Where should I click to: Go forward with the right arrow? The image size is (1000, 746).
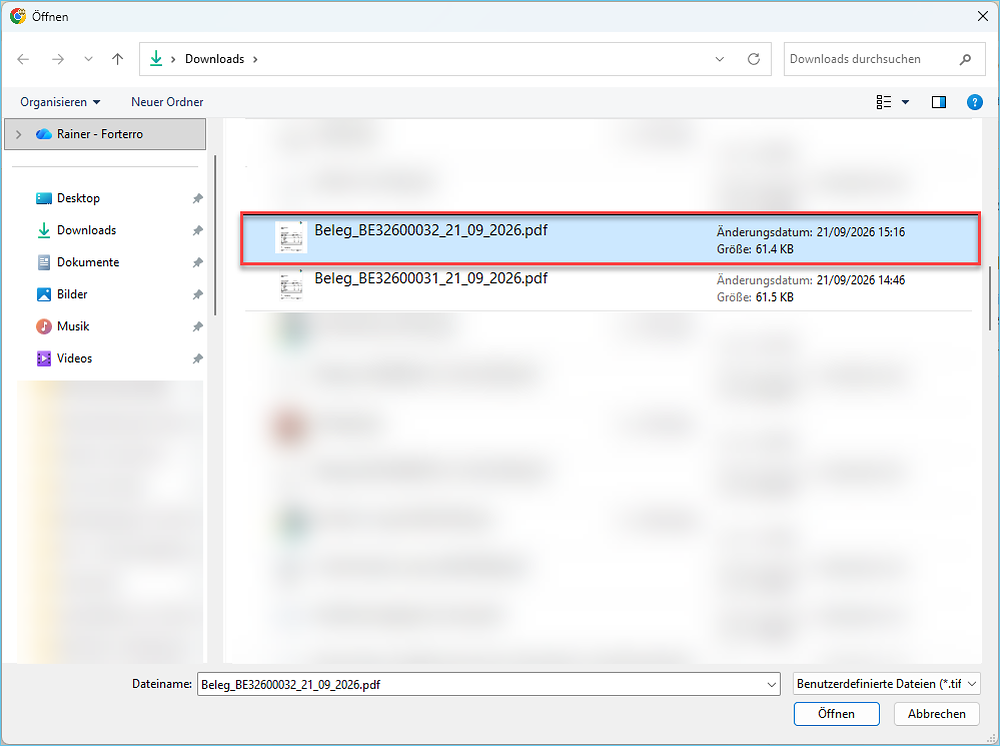(58, 59)
